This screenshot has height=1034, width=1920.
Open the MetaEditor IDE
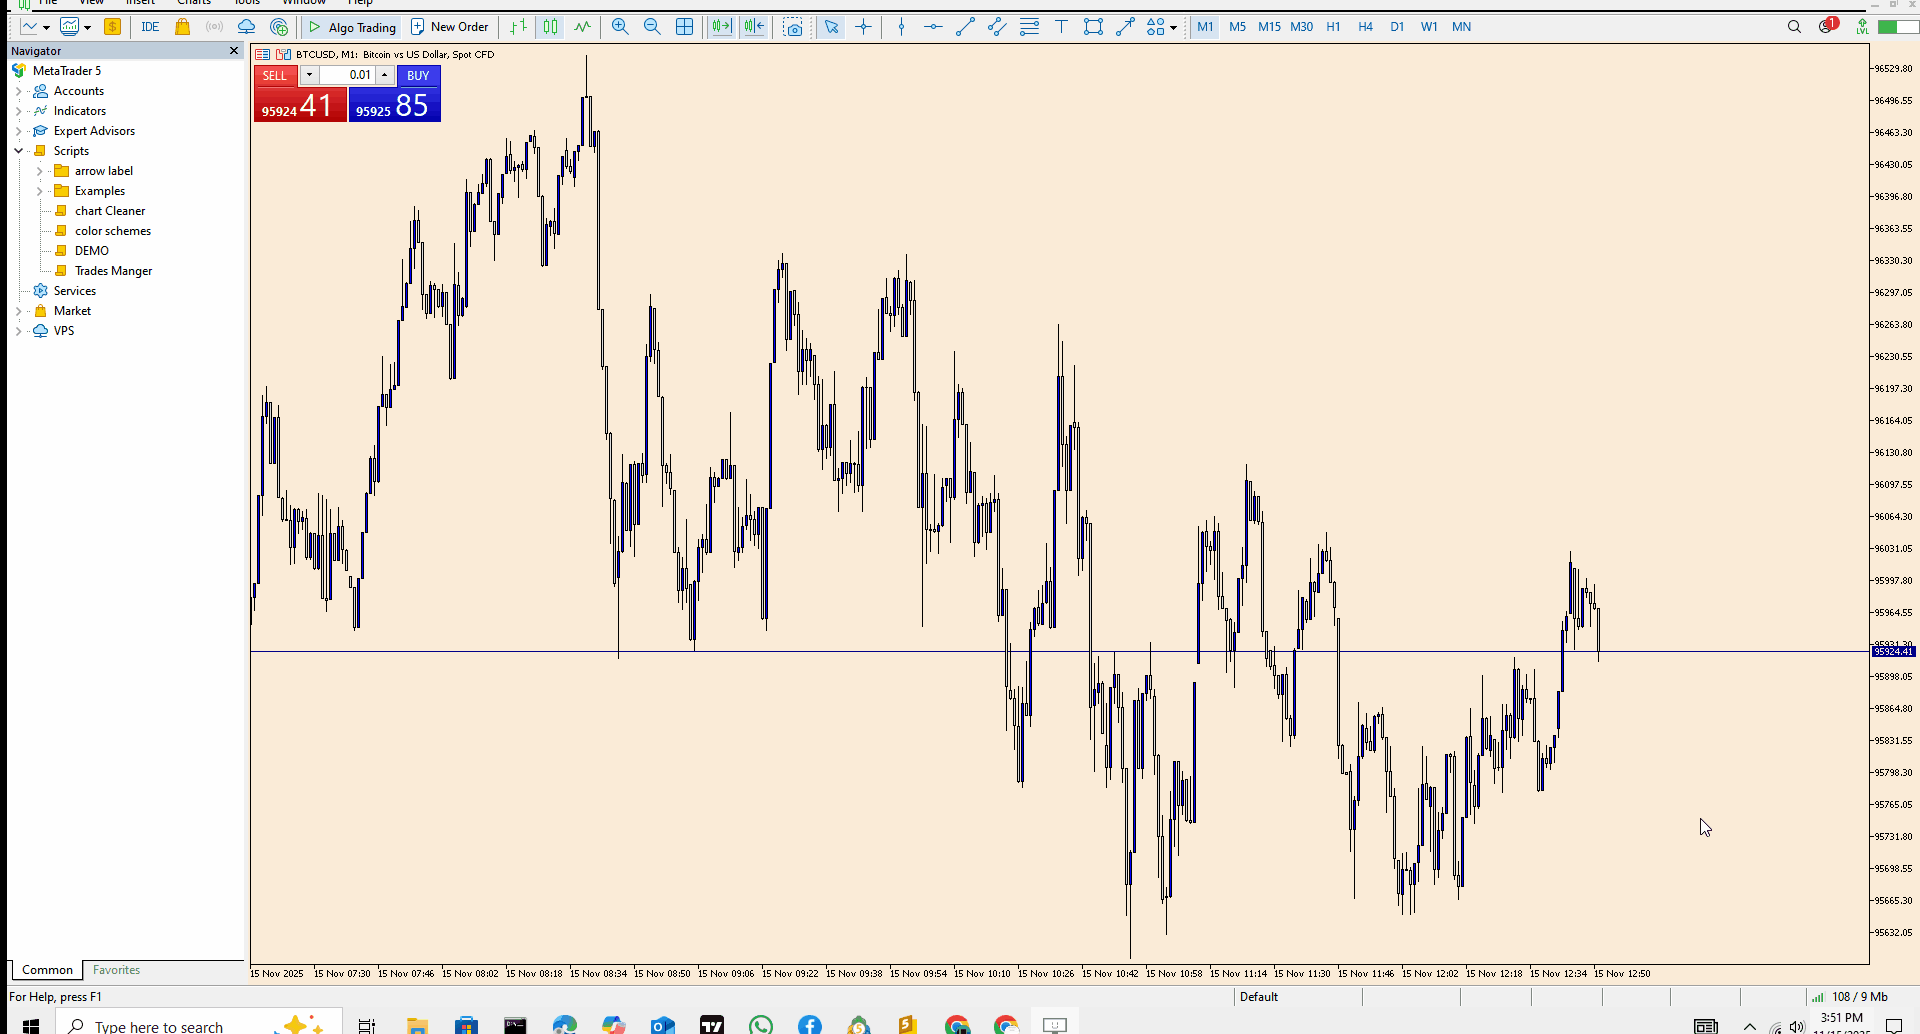coord(150,27)
